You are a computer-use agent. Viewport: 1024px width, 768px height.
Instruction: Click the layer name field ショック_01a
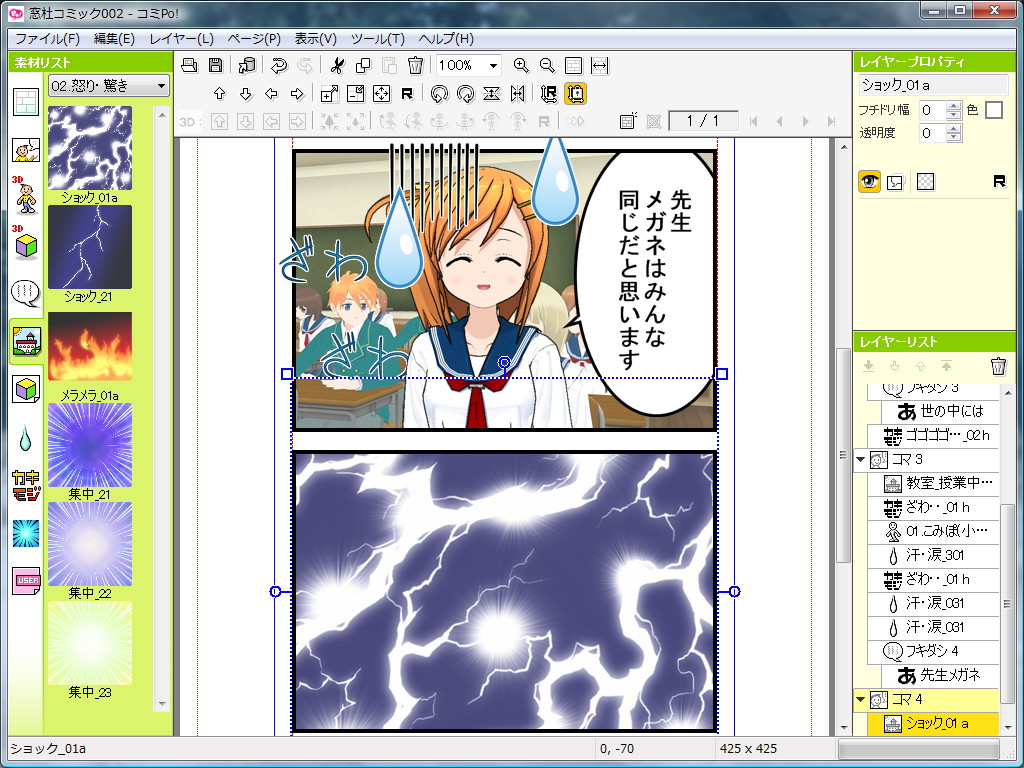click(934, 85)
